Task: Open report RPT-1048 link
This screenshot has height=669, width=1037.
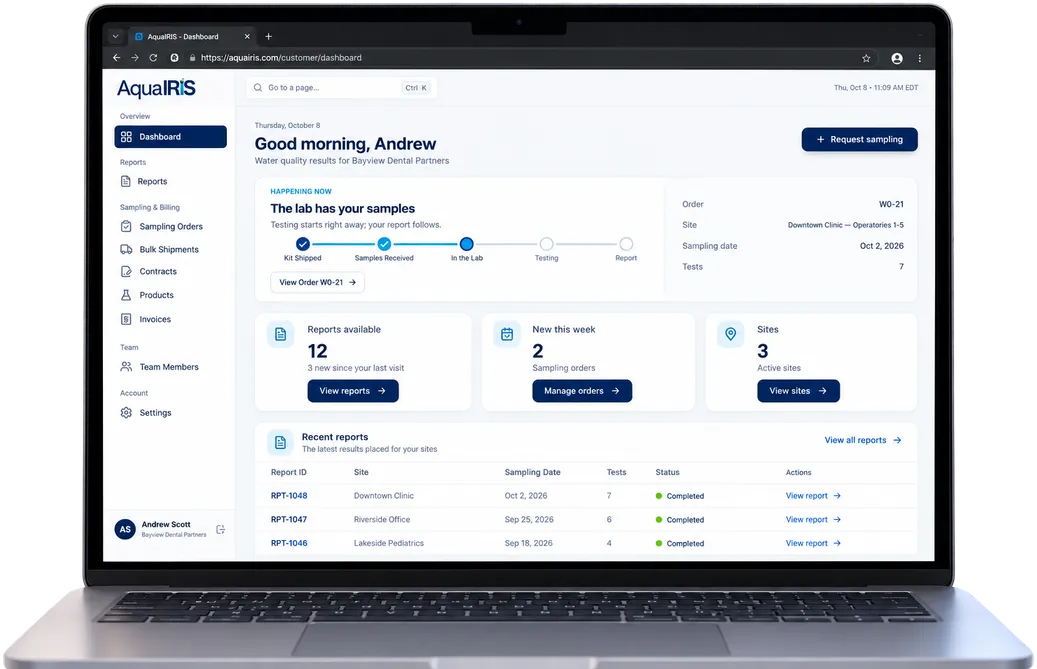Action: coord(289,496)
